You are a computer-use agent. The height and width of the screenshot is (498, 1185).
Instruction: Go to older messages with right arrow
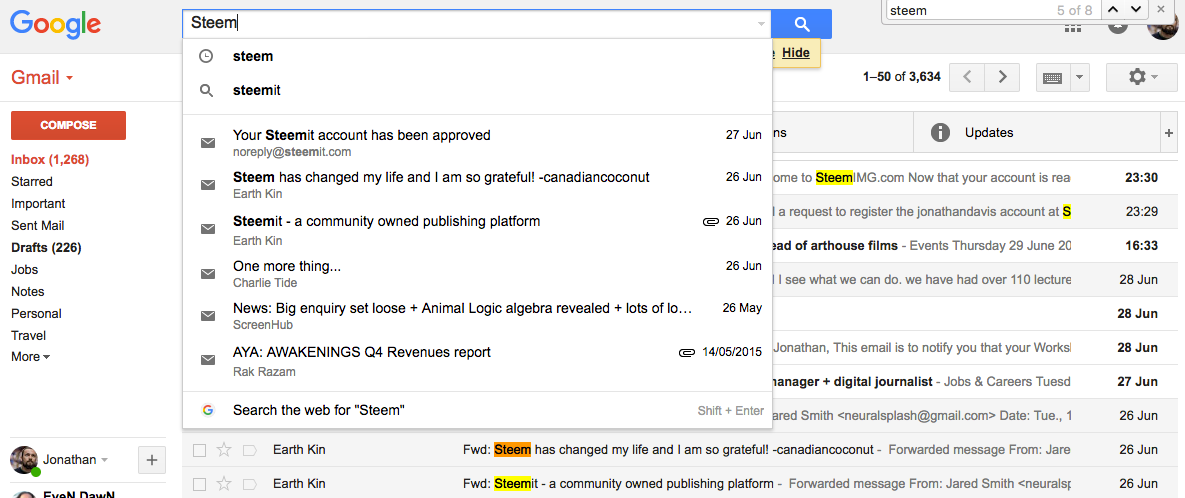tap(1003, 77)
